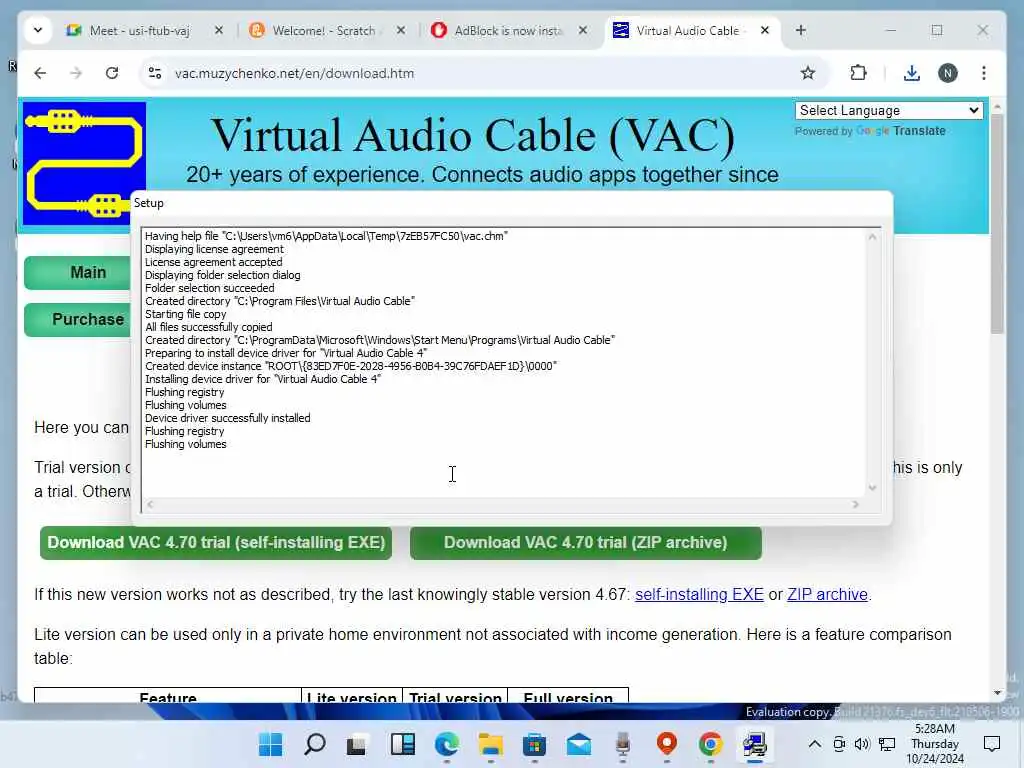
Task: Select log line 'All files successfully copied'
Action: coord(208,327)
